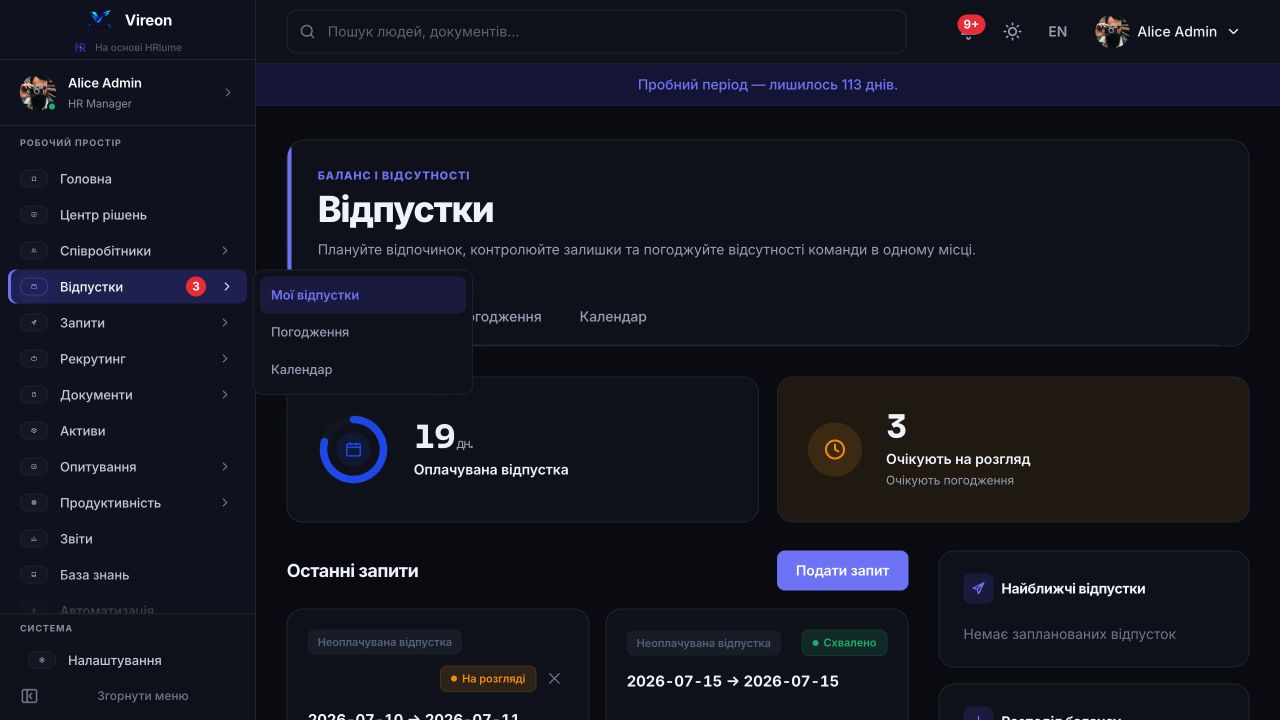The image size is (1280, 720).
Task: Click the Звіти sidebar icon
Action: coord(34,539)
